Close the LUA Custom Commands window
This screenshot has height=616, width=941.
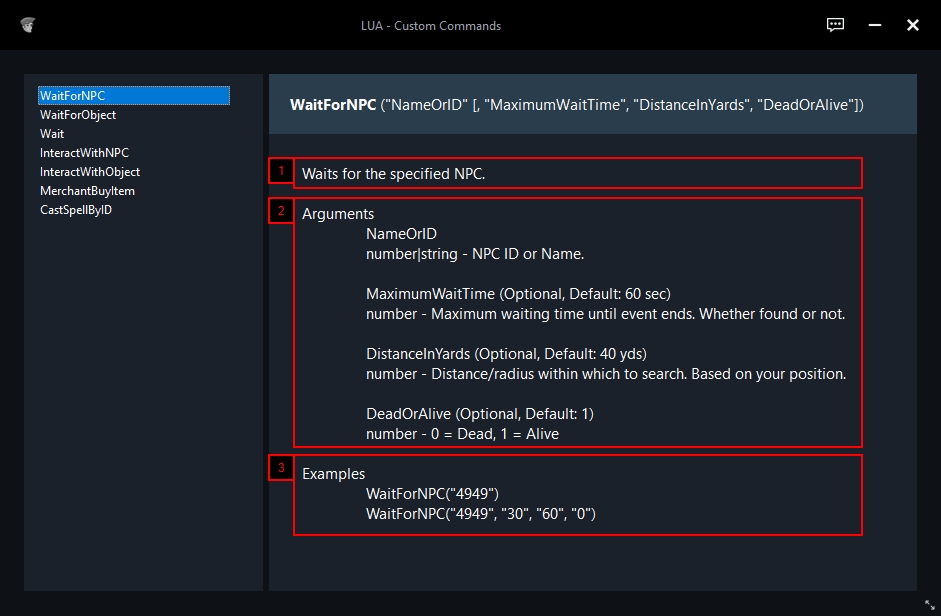click(x=912, y=25)
